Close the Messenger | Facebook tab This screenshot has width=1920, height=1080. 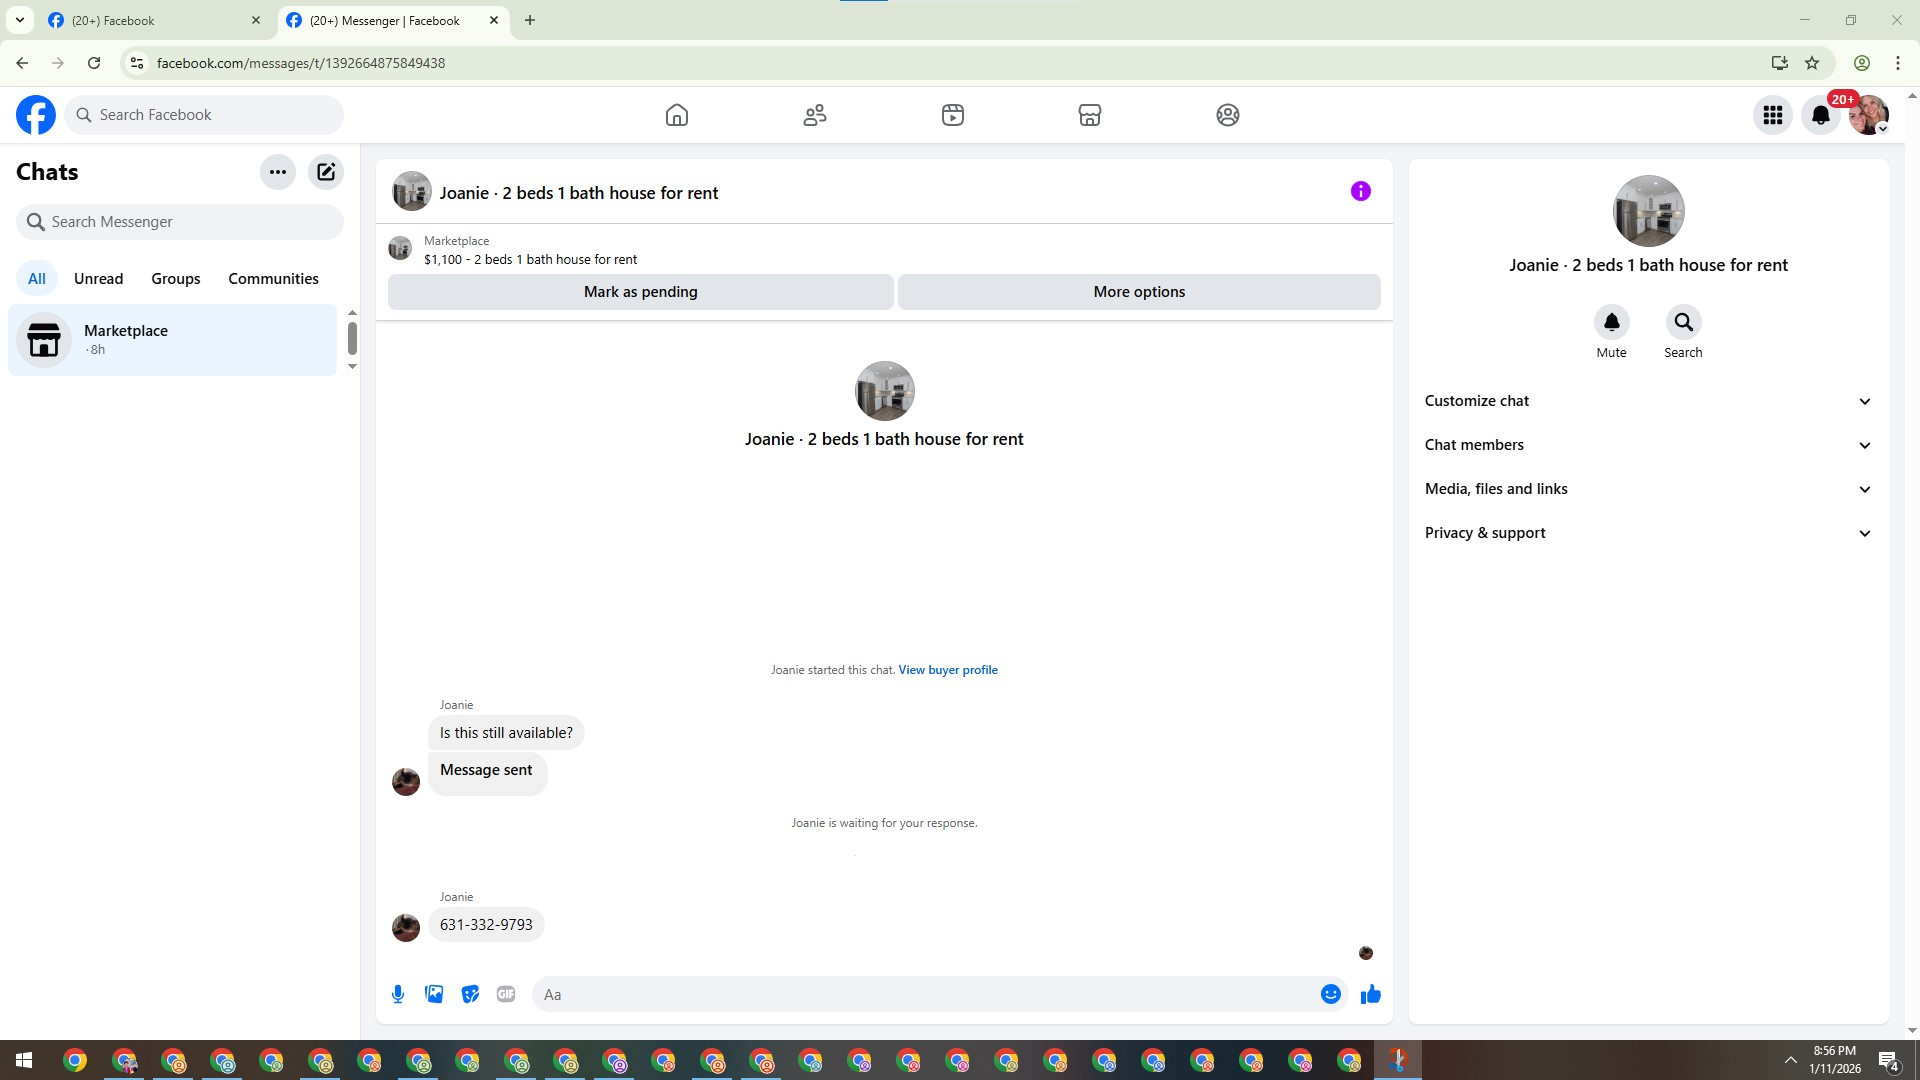(x=494, y=20)
